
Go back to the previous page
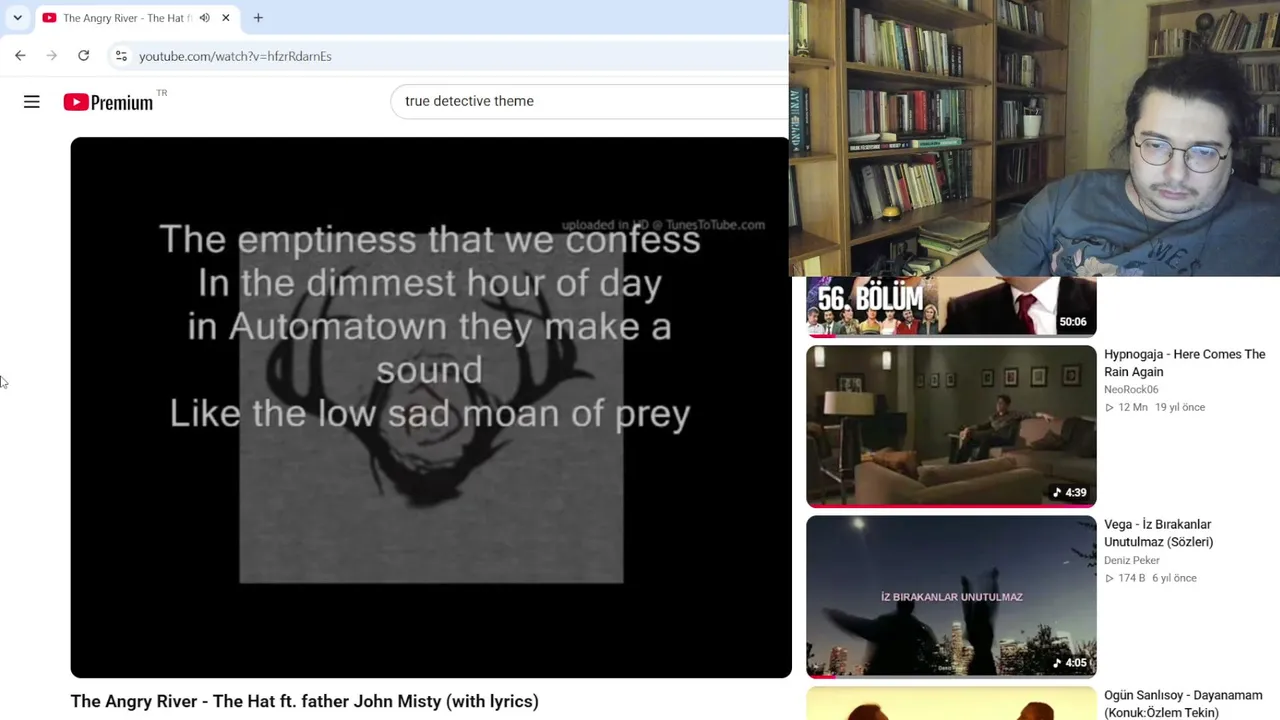click(20, 56)
